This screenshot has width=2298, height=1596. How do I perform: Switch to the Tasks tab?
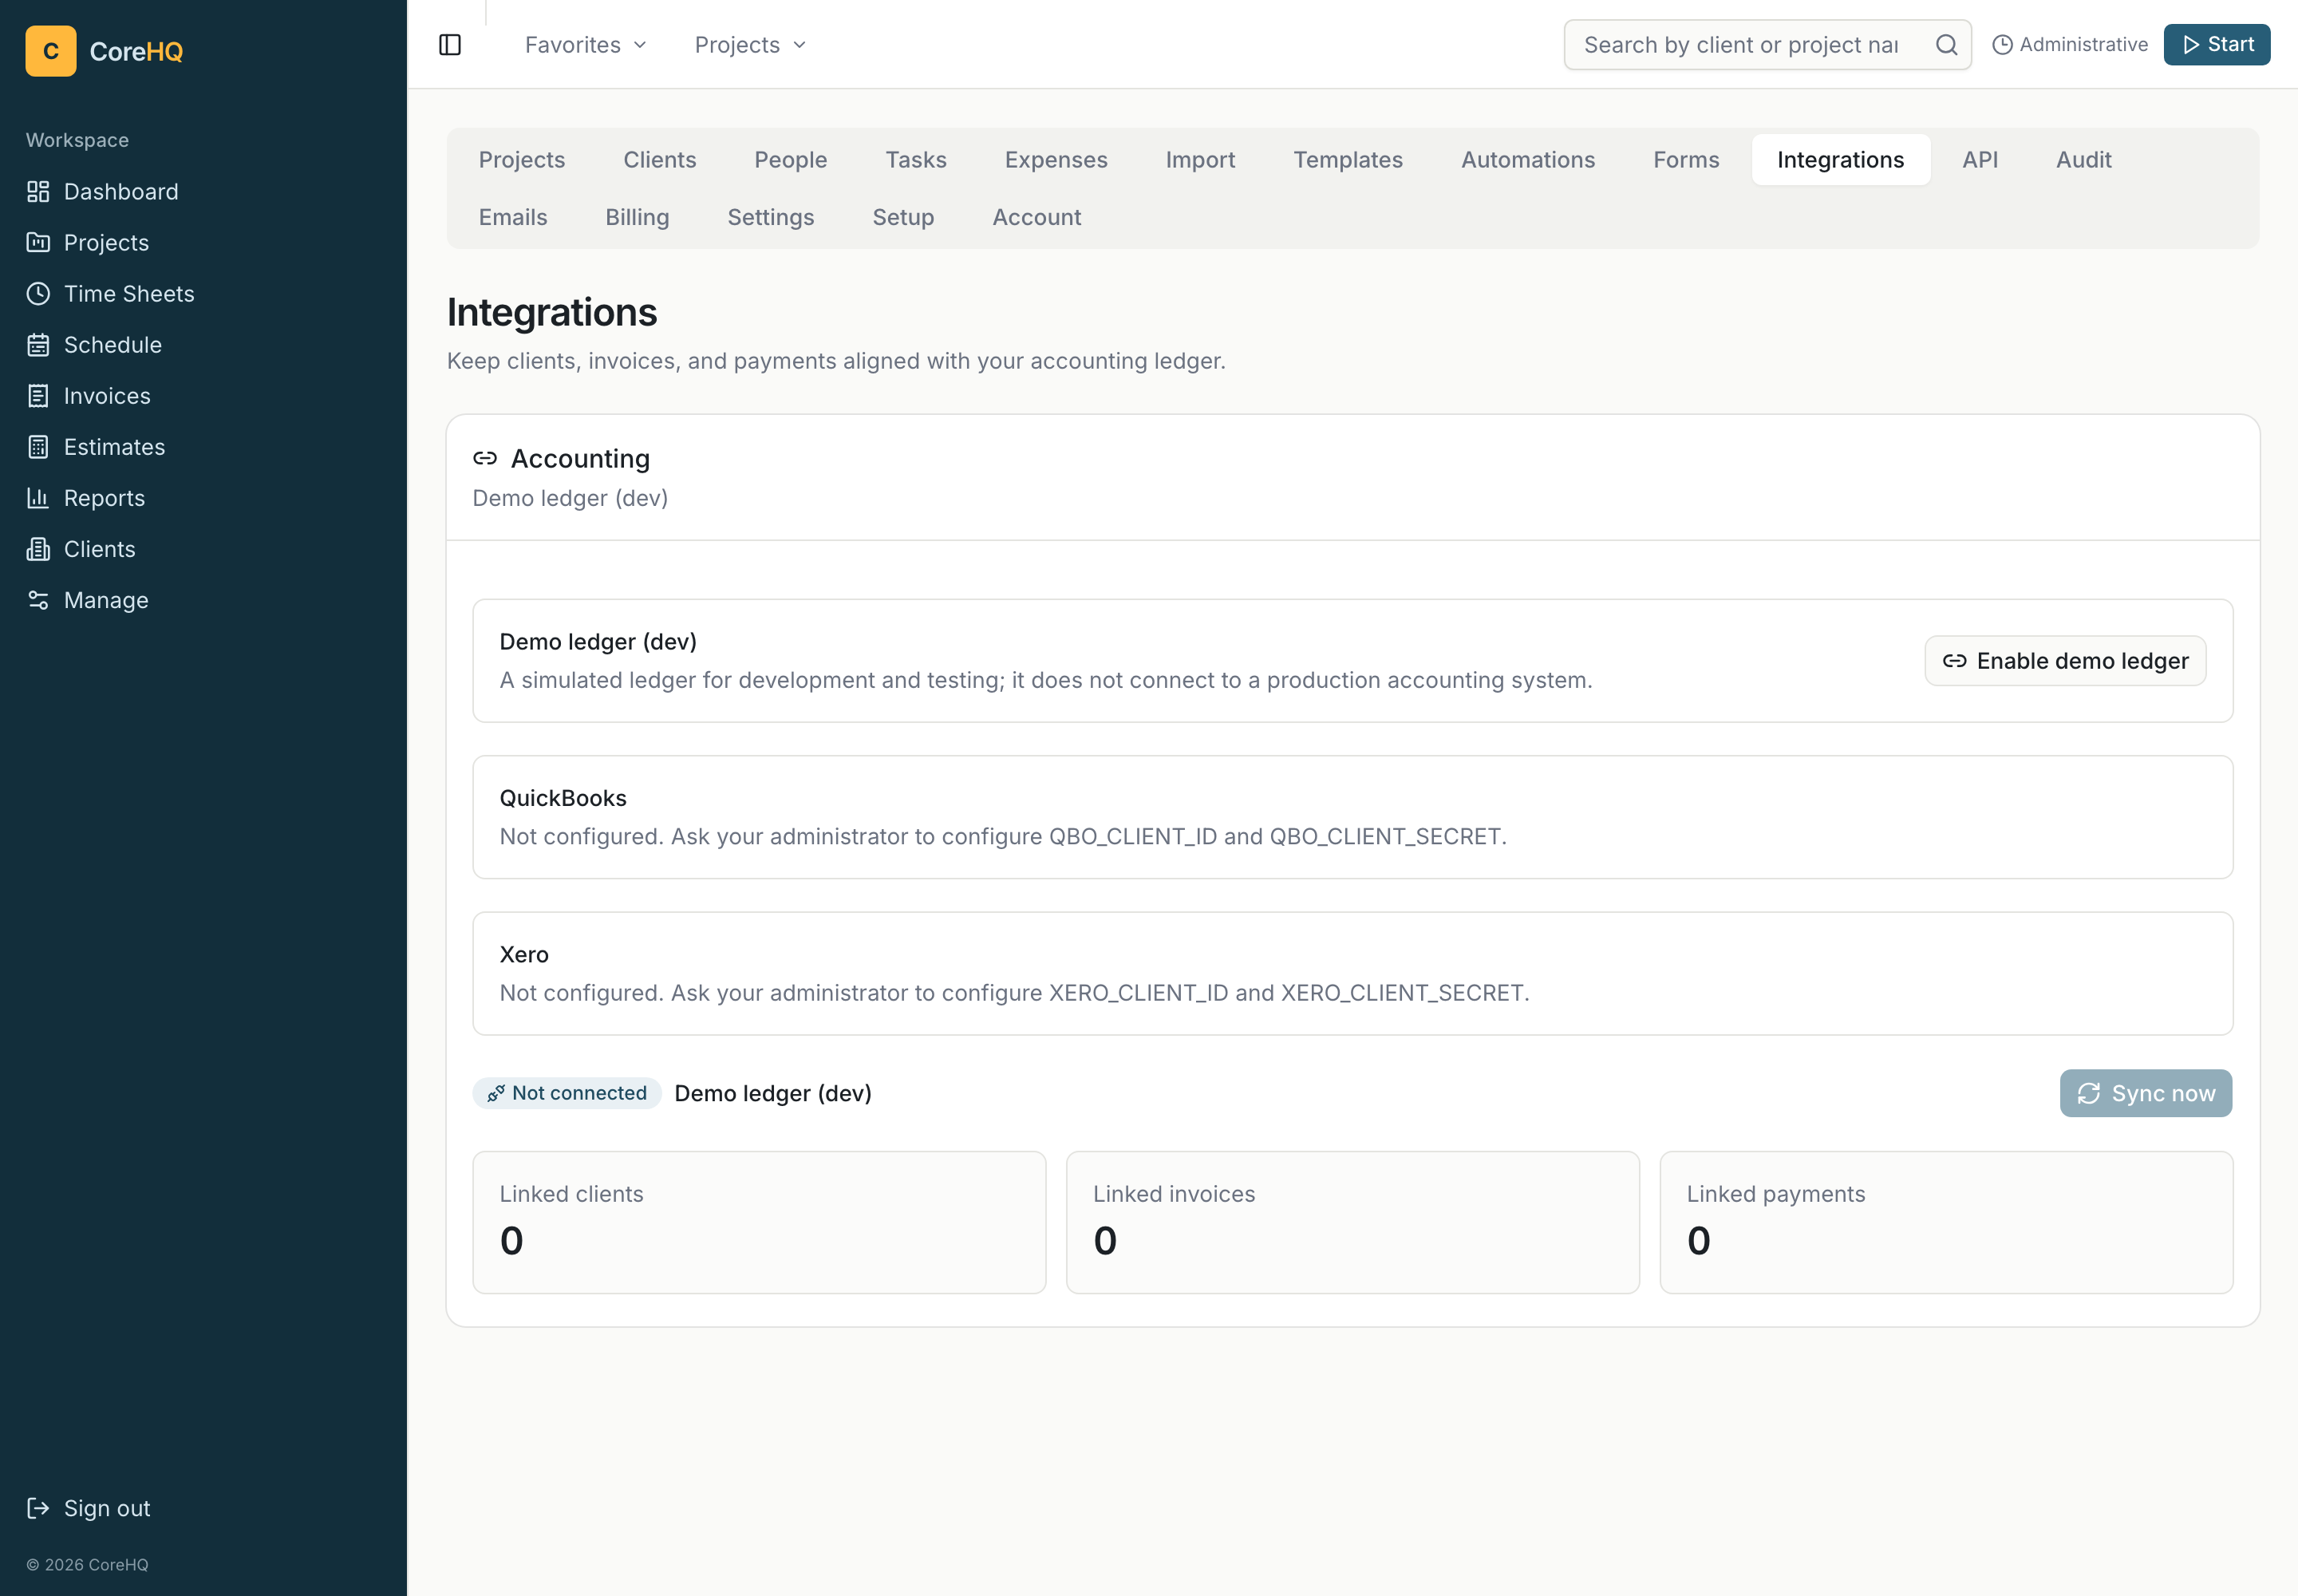[x=916, y=160]
